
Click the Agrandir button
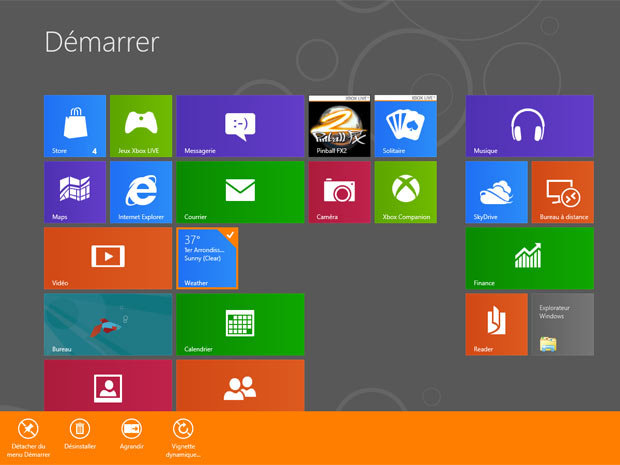click(x=132, y=434)
